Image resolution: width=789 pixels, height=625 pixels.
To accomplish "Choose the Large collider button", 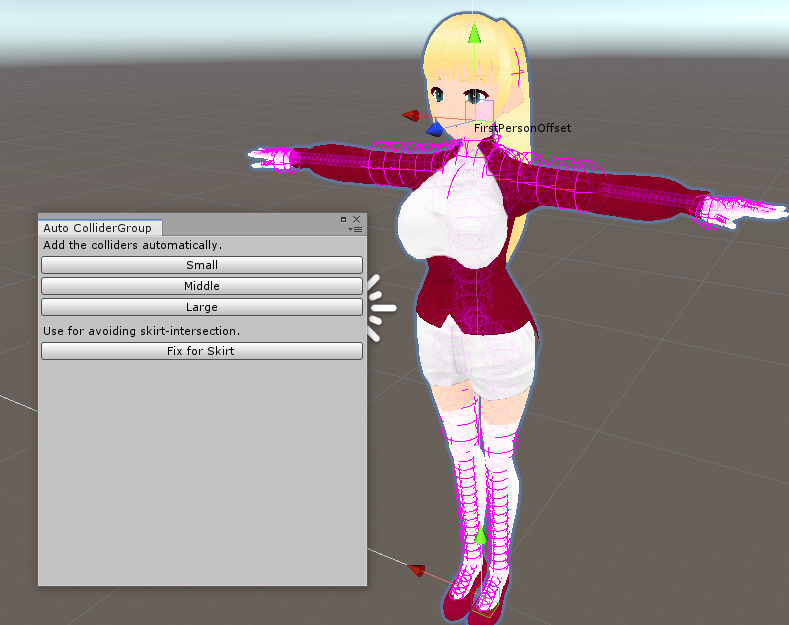I will pyautogui.click(x=201, y=307).
